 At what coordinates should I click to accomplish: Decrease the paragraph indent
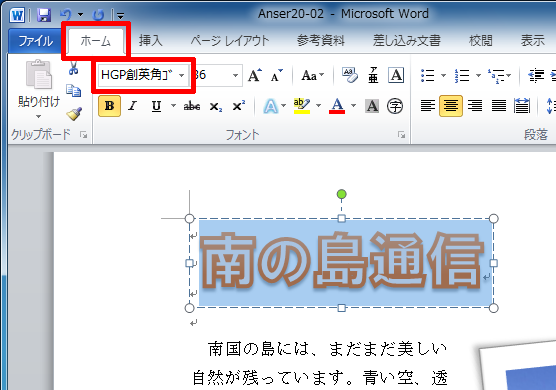536,75
